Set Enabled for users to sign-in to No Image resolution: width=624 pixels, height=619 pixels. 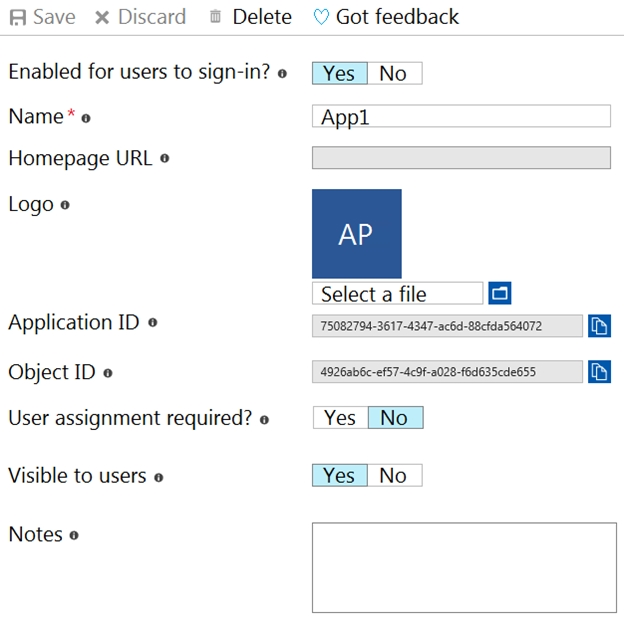(x=393, y=73)
